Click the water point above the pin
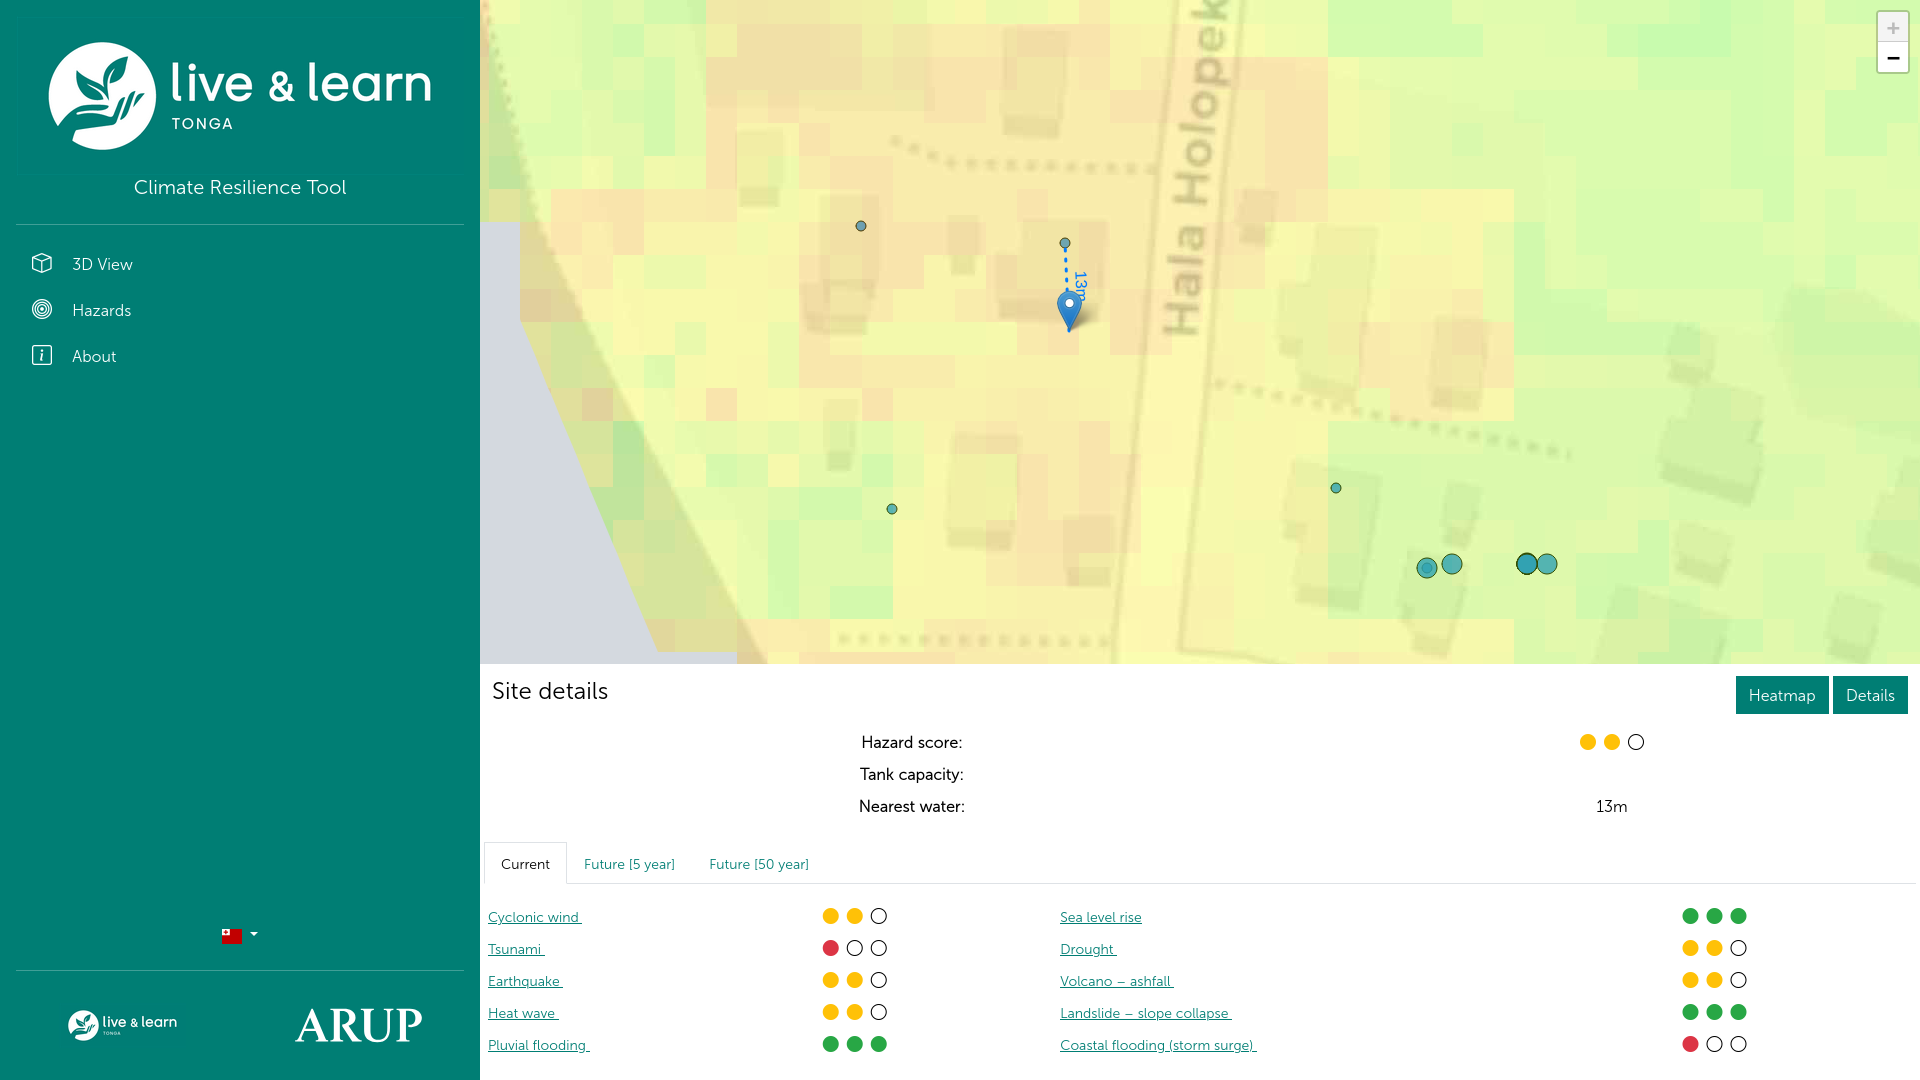The height and width of the screenshot is (1080, 1920). click(1065, 243)
